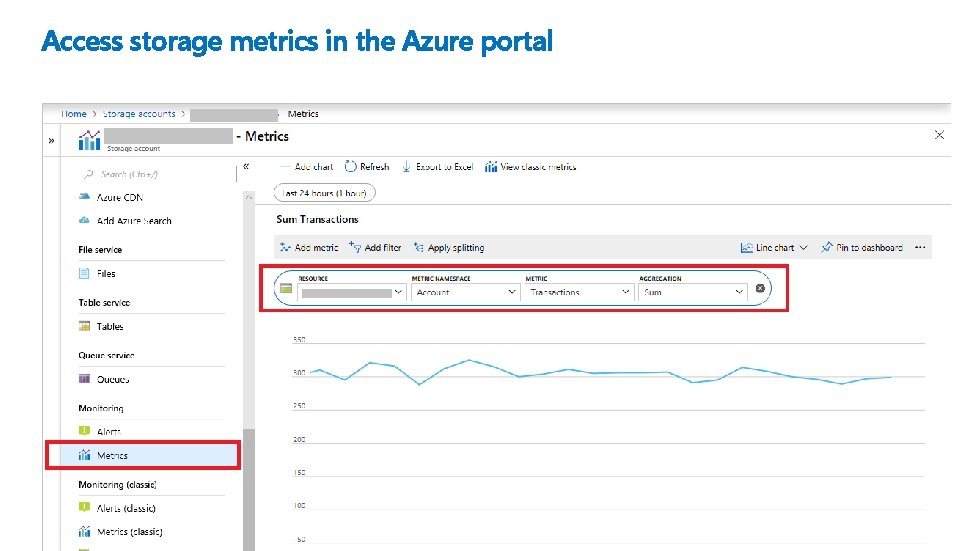Click the sidebar scrollbar thumb
This screenshot has width=979, height=551.
248,490
